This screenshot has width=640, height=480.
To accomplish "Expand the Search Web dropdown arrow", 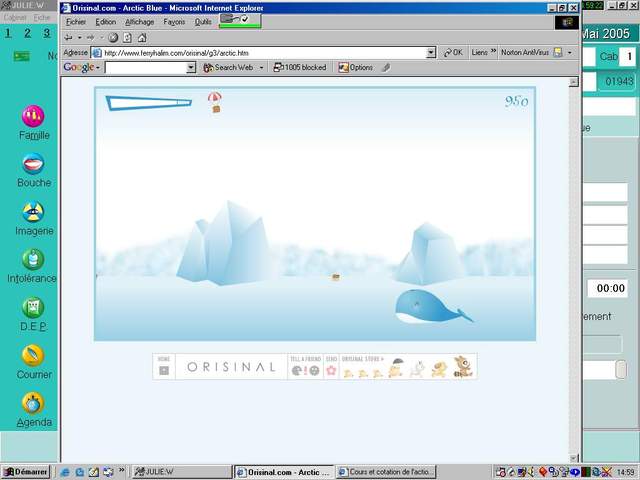I will pos(261,67).
